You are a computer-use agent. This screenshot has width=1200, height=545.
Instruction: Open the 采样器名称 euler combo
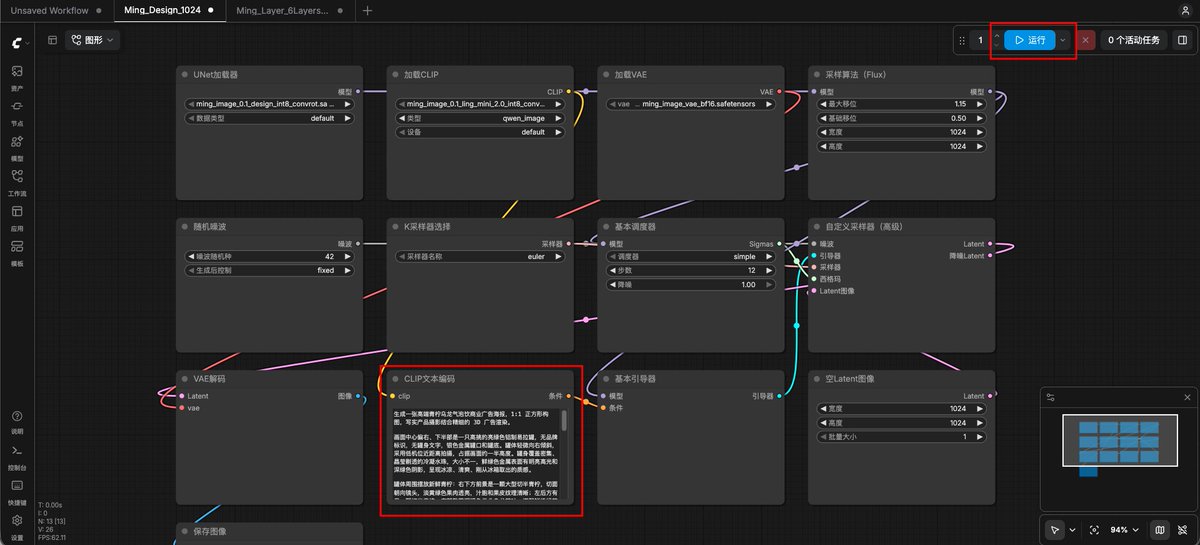[x=480, y=256]
